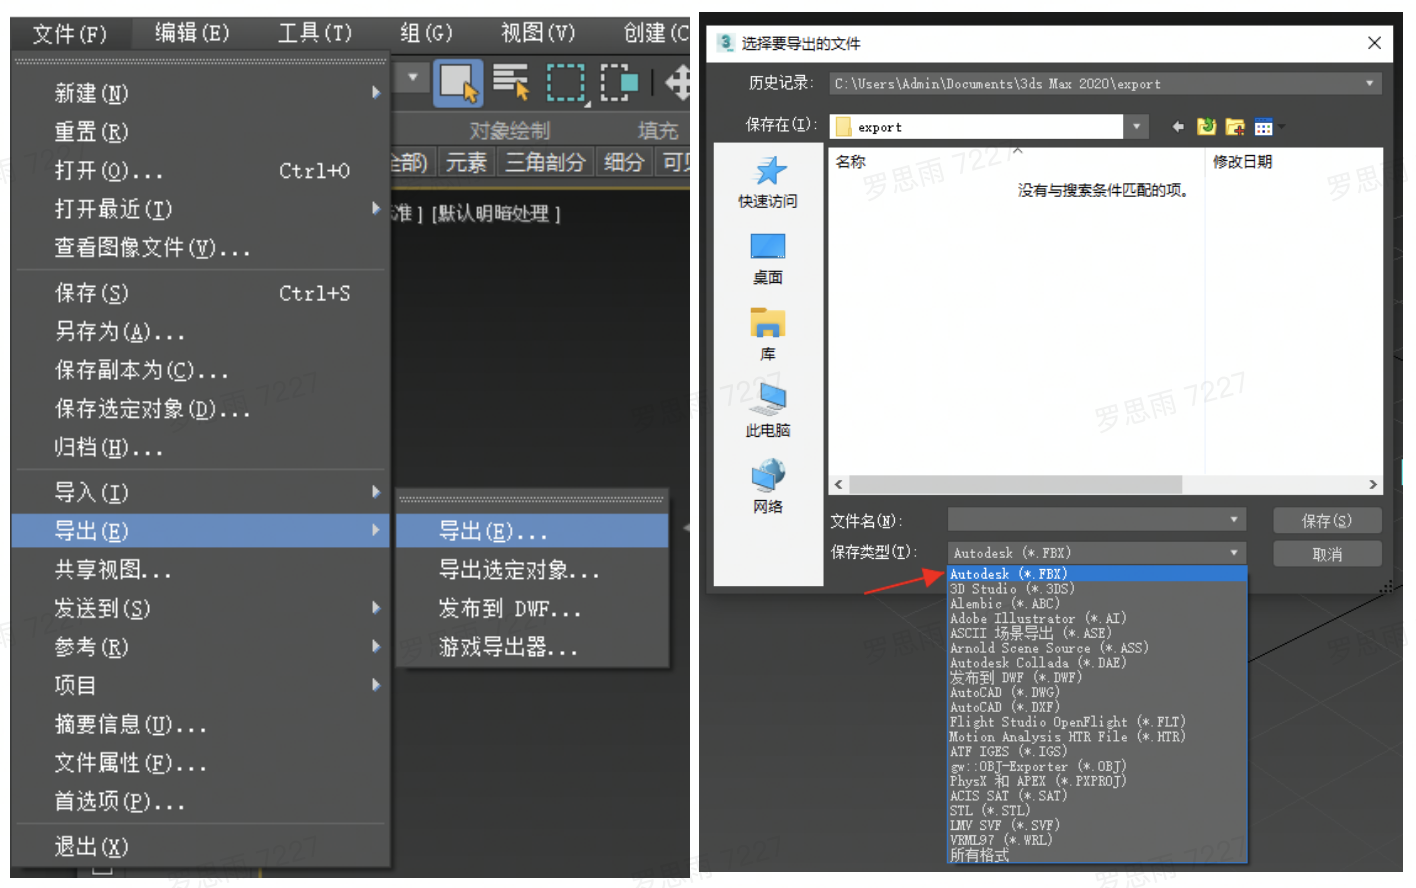Expand the 历史记录 path dropdown

(x=1370, y=84)
